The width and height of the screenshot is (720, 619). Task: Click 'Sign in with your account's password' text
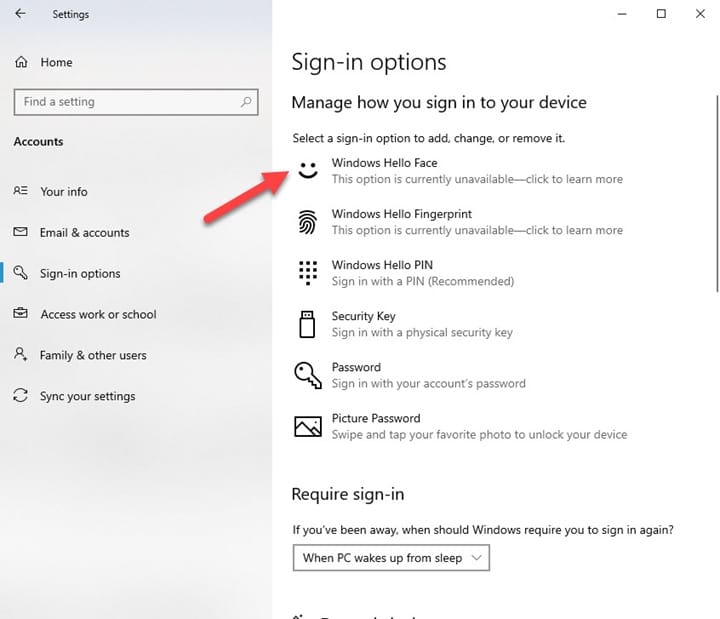point(429,383)
